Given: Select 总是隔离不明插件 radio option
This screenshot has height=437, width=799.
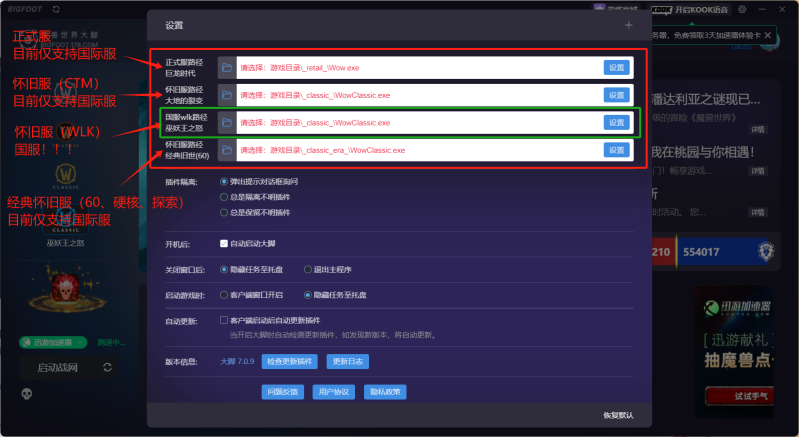Looking at the screenshot, I should (x=224, y=197).
